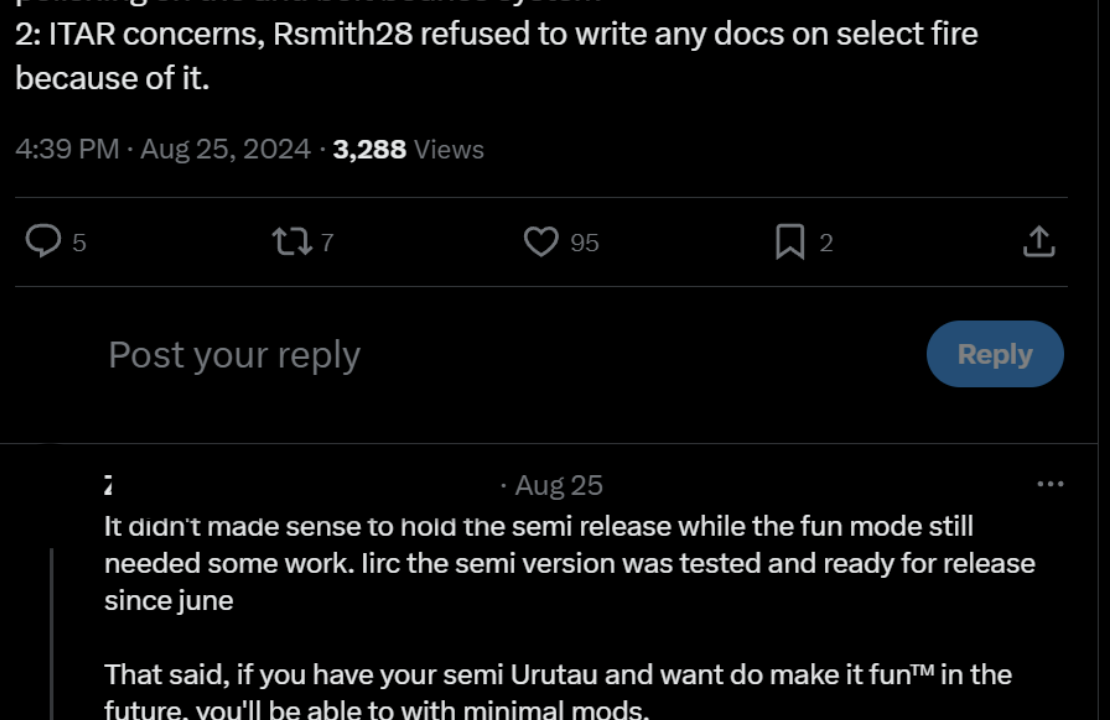Select the ITAR concerns post text
This screenshot has width=1110, height=720.
coord(496,55)
